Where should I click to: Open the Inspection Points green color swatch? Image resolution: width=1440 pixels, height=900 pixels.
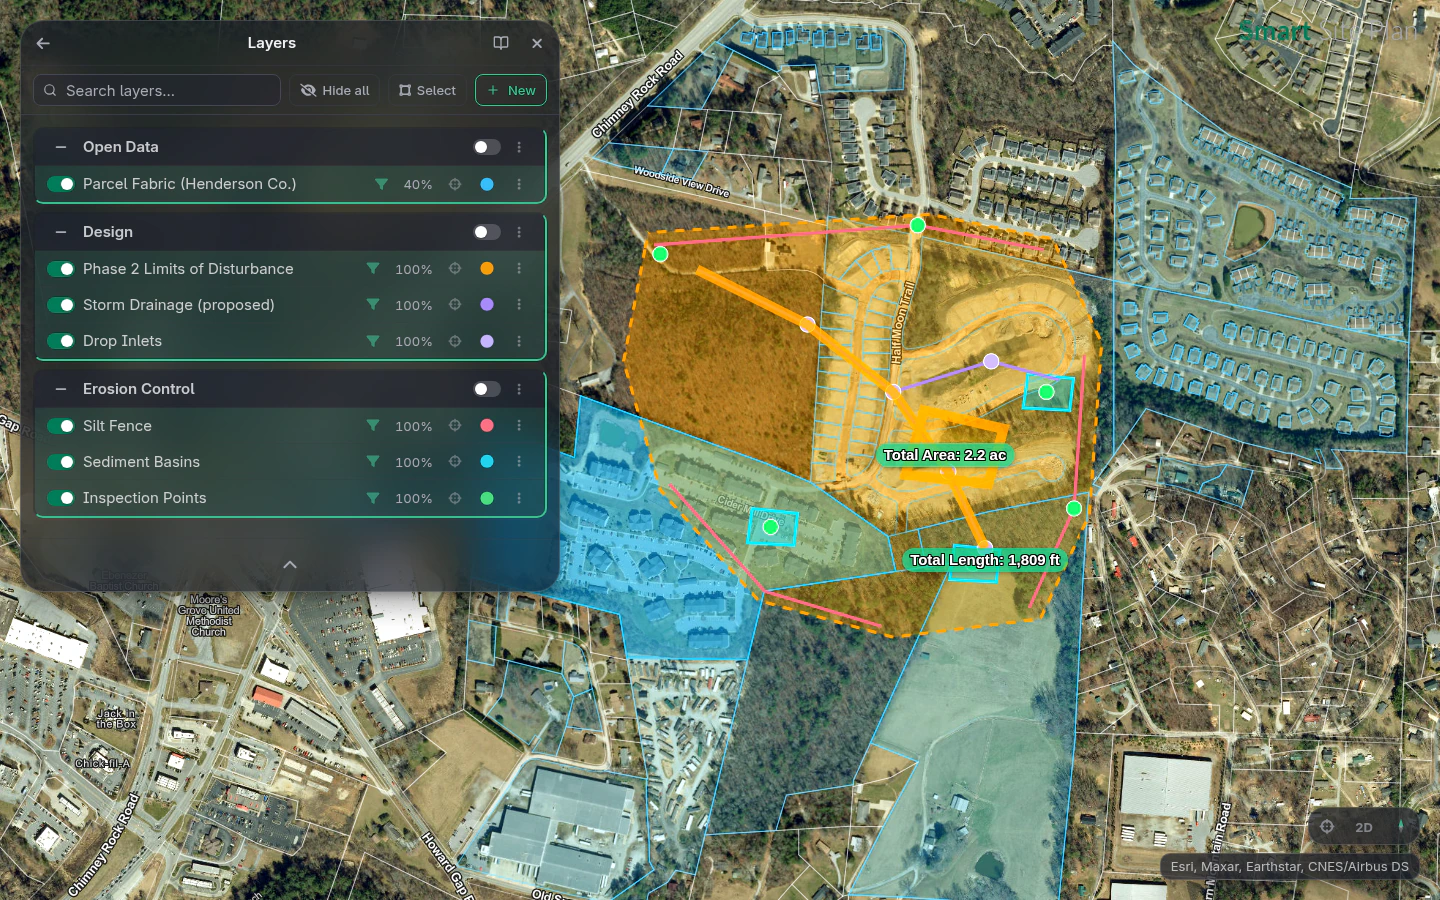click(487, 498)
